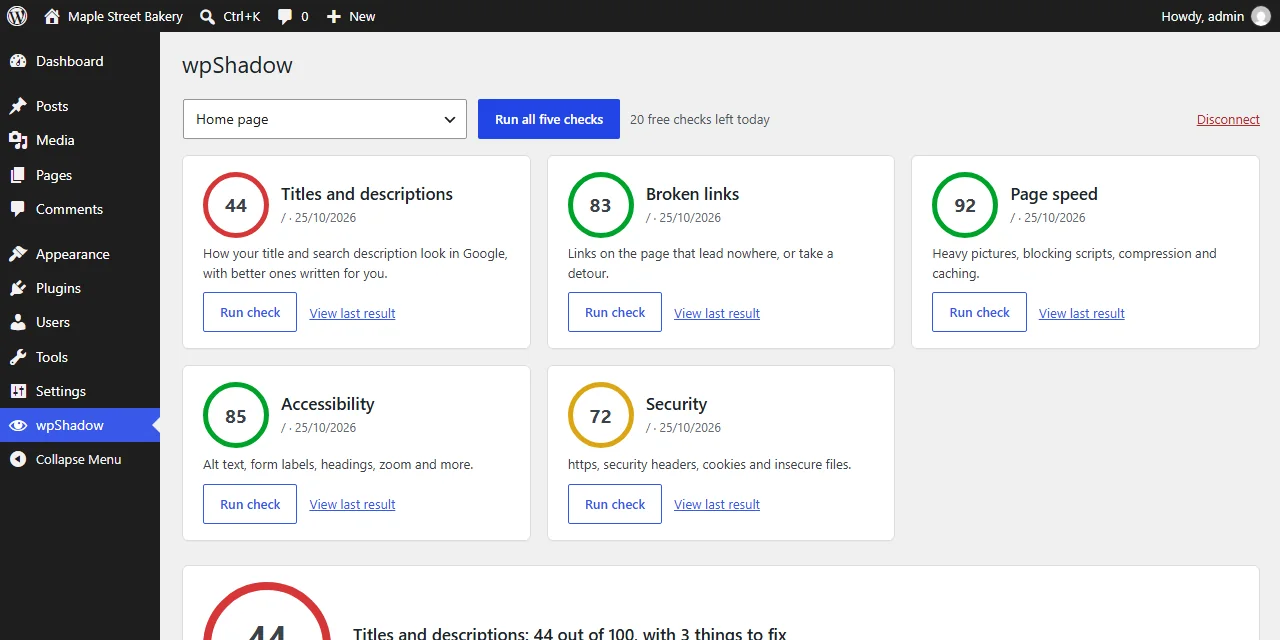
Task: Click the Tools wrench icon in sidebar
Action: coord(18,357)
